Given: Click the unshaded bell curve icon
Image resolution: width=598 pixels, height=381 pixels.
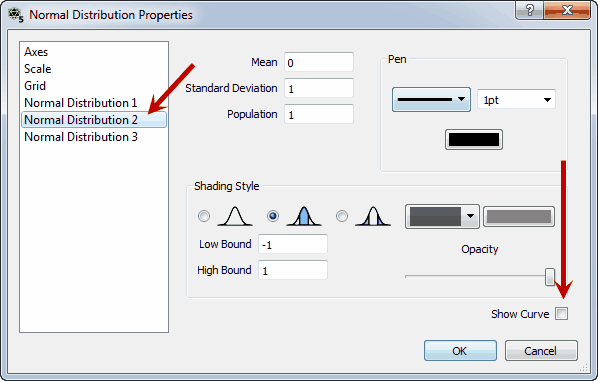Looking at the screenshot, I should 235,216.
